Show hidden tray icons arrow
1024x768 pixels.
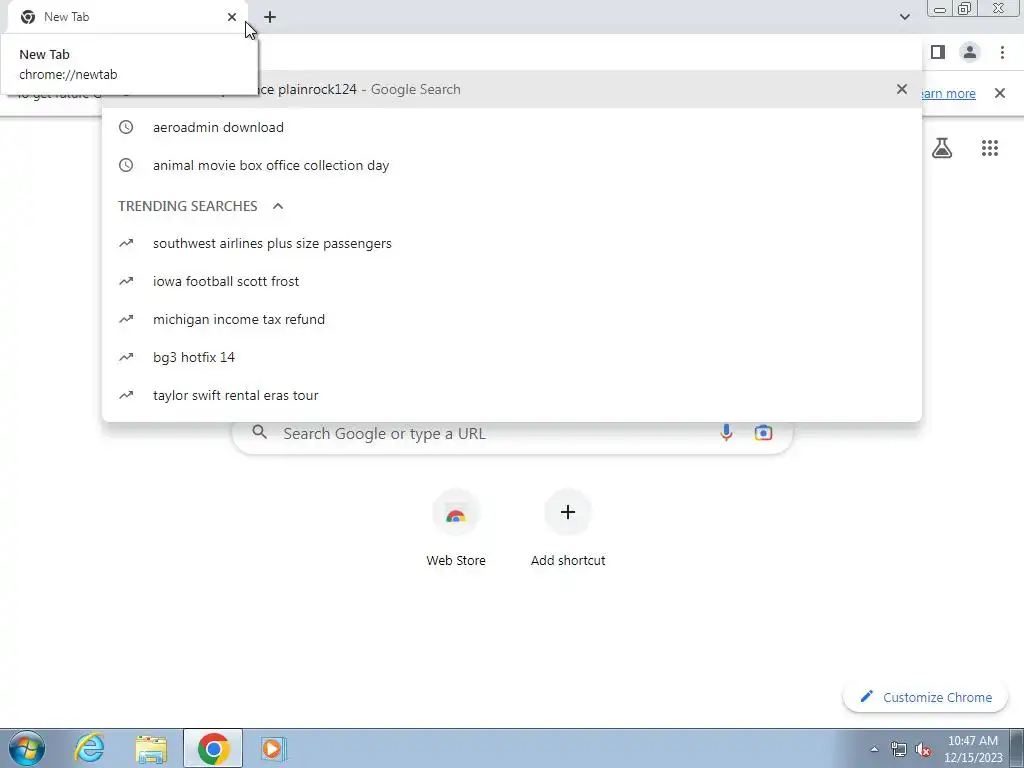coord(874,749)
